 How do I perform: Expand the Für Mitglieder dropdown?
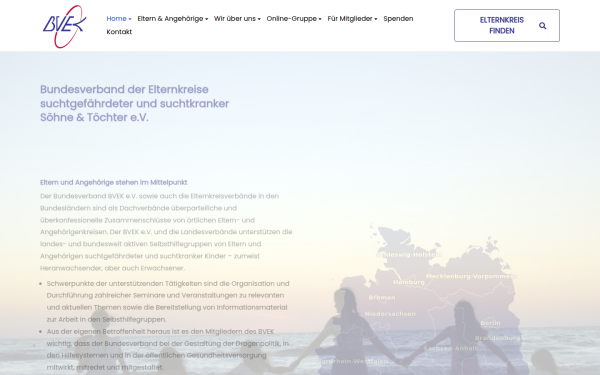click(352, 18)
